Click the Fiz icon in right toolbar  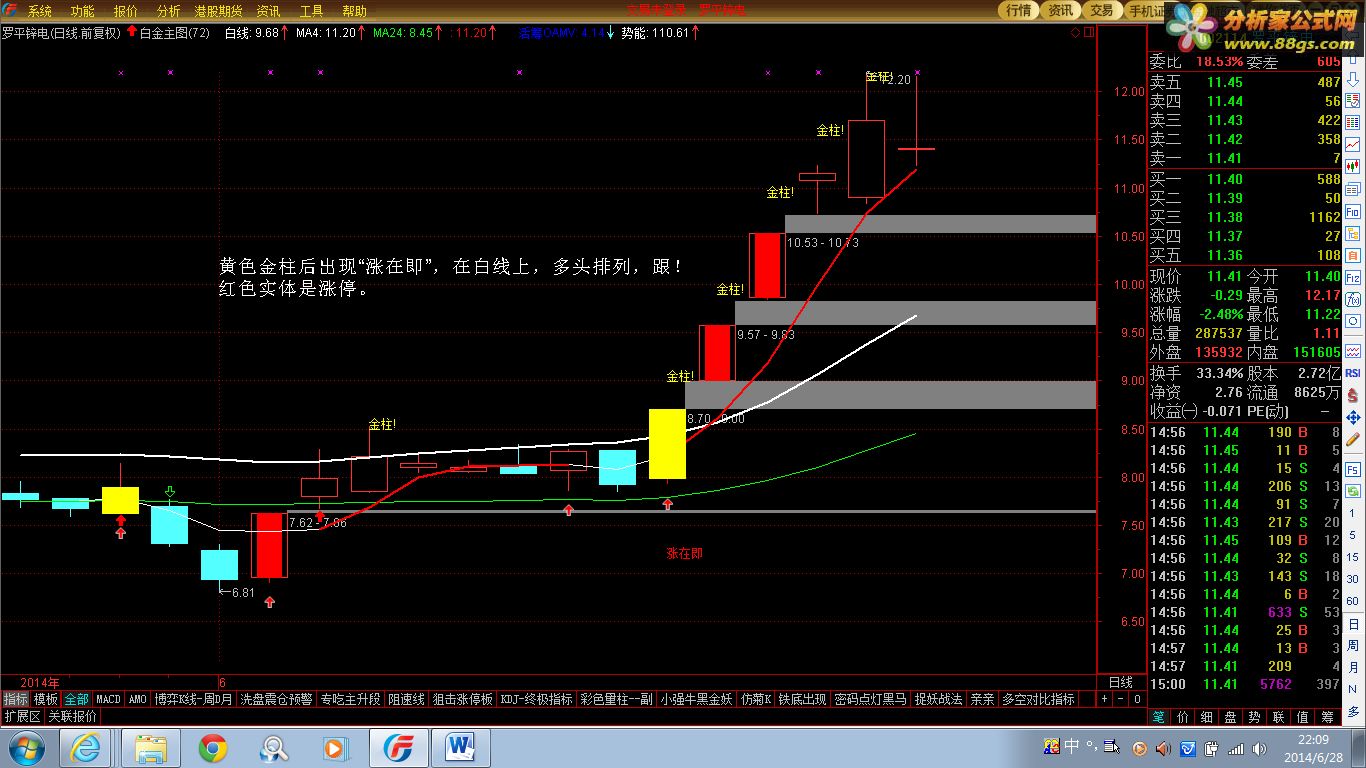coord(1353,277)
